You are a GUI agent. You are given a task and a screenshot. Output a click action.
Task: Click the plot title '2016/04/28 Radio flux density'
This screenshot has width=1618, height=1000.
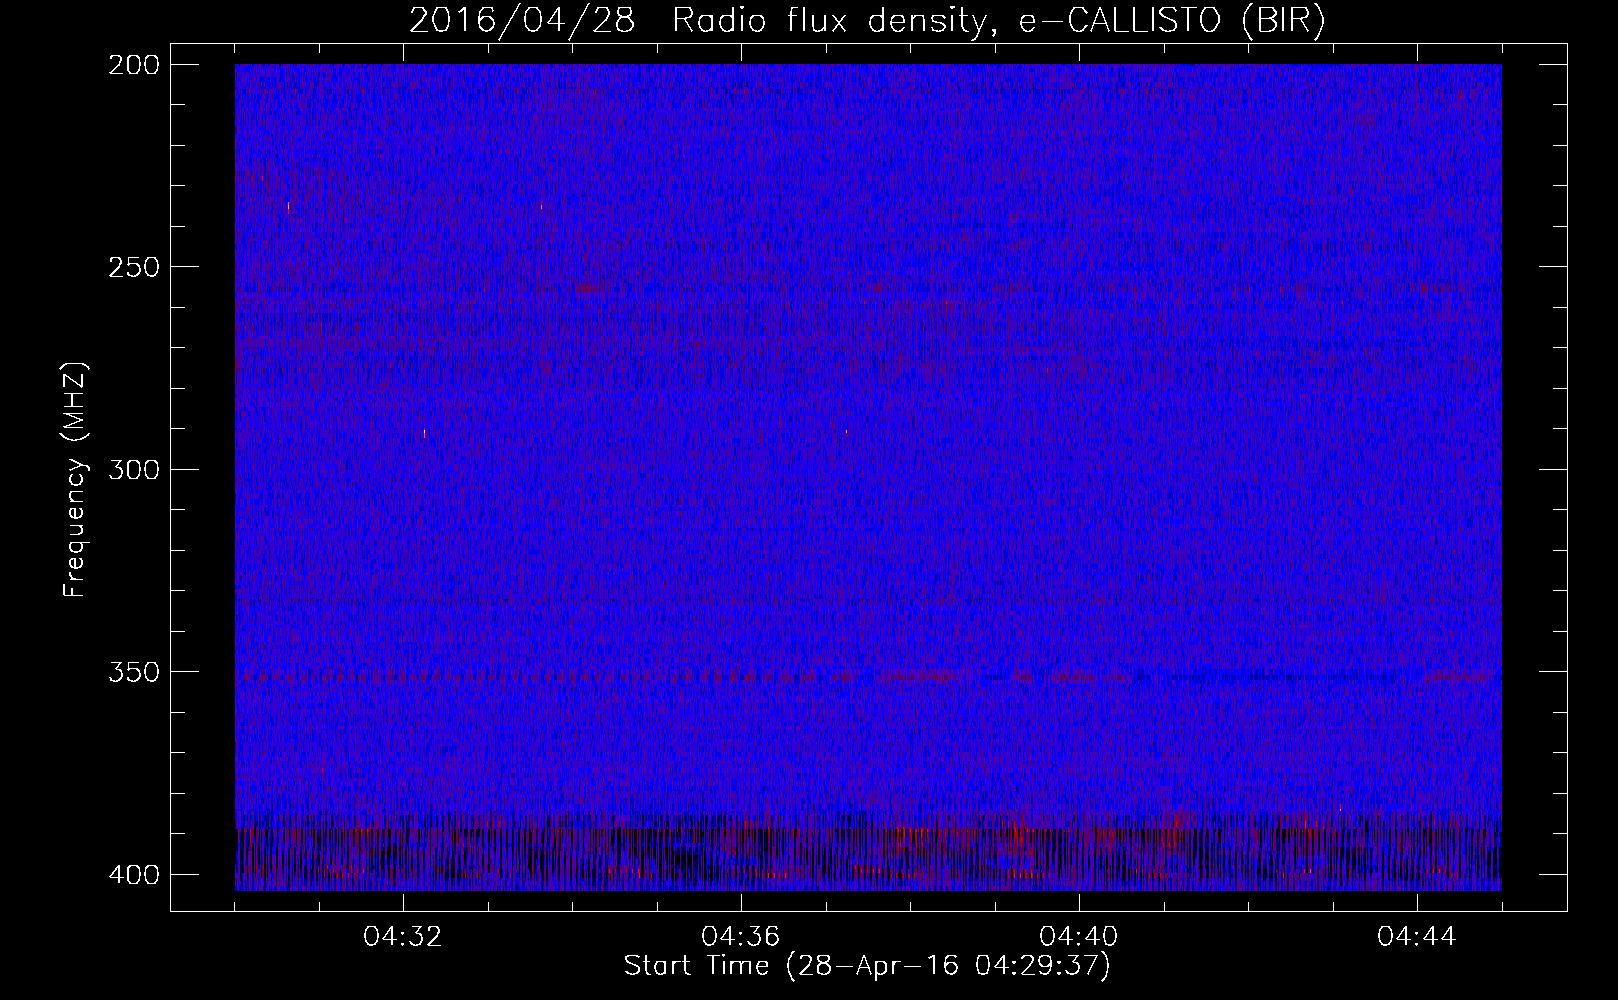(867, 21)
